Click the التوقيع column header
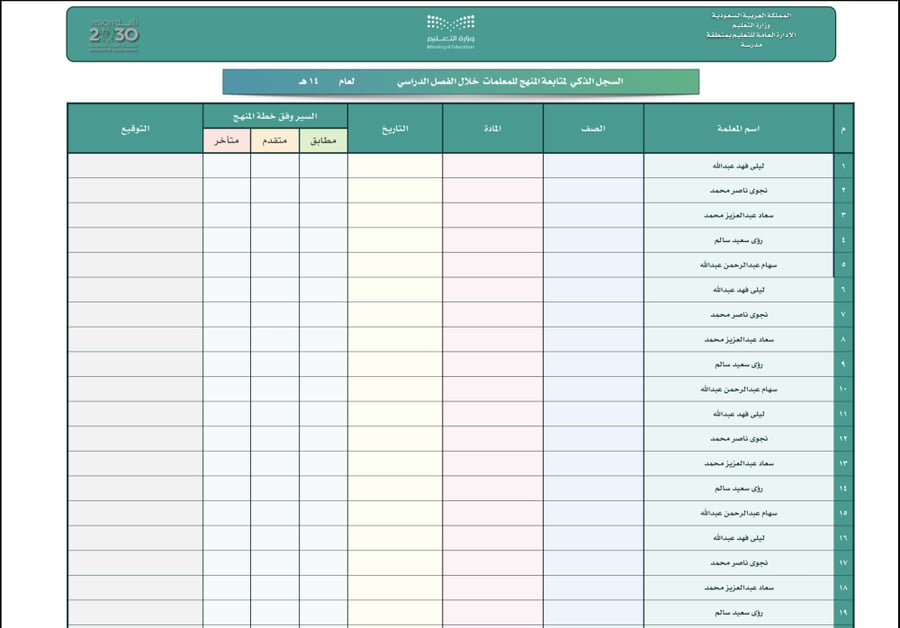Image resolution: width=900 pixels, height=628 pixels. (x=135, y=129)
